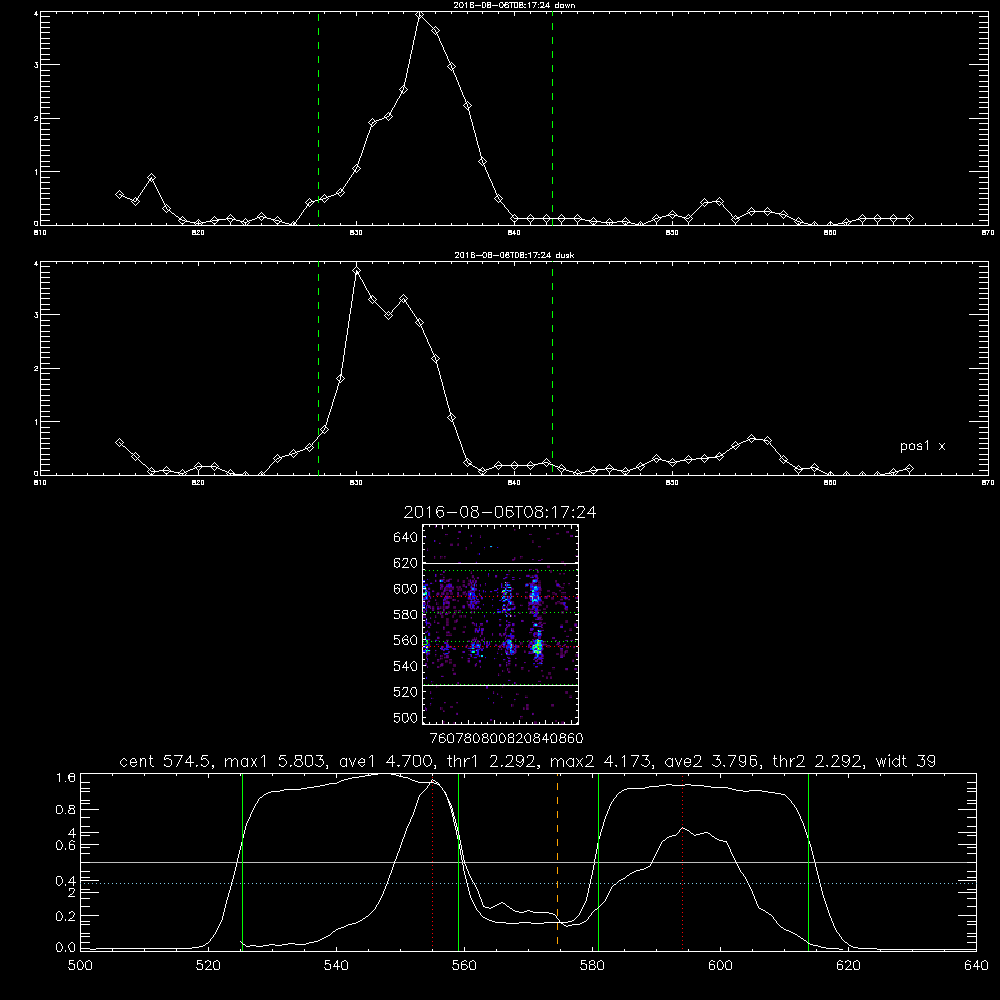Click bottom plot y-axis label 0.2
1000x1000 pixels.
click(66, 916)
